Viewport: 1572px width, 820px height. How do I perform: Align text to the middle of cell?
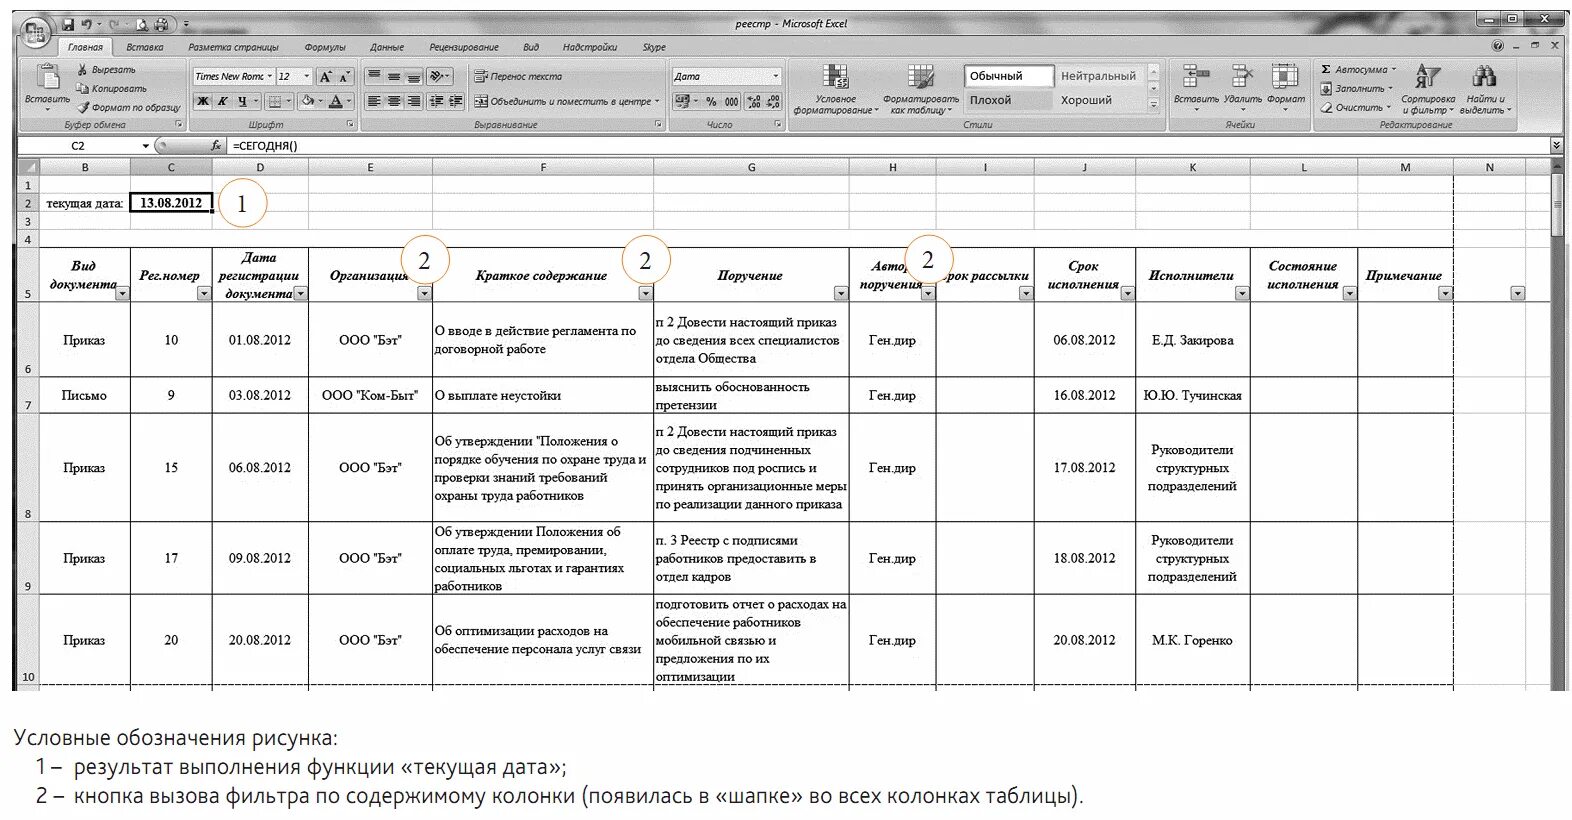pos(394,76)
